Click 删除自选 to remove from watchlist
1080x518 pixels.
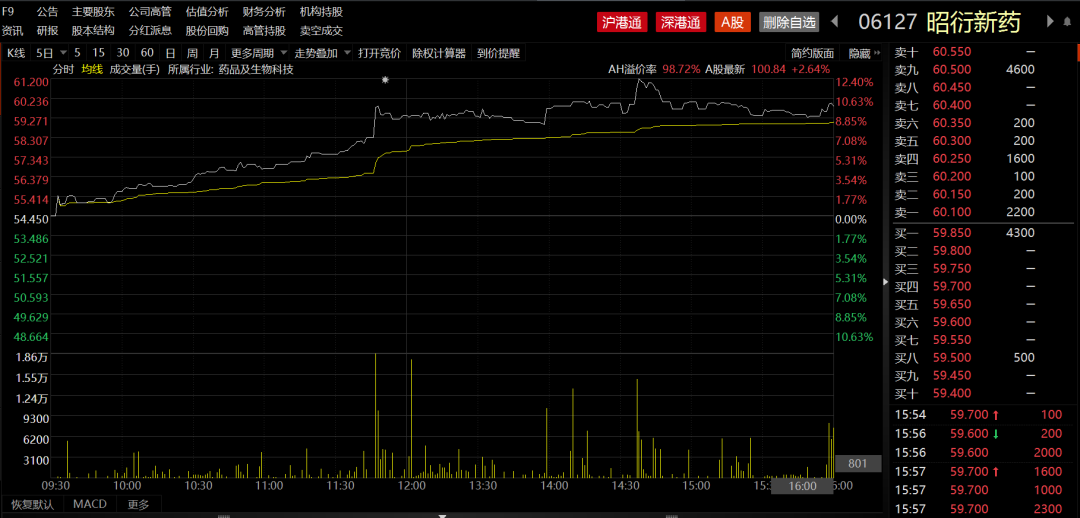tap(789, 22)
